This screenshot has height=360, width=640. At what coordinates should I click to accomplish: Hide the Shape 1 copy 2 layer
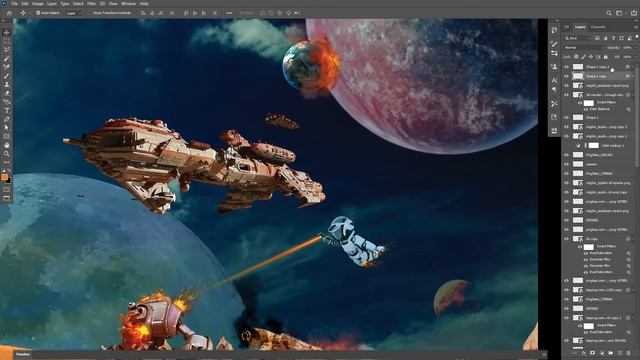click(x=566, y=67)
